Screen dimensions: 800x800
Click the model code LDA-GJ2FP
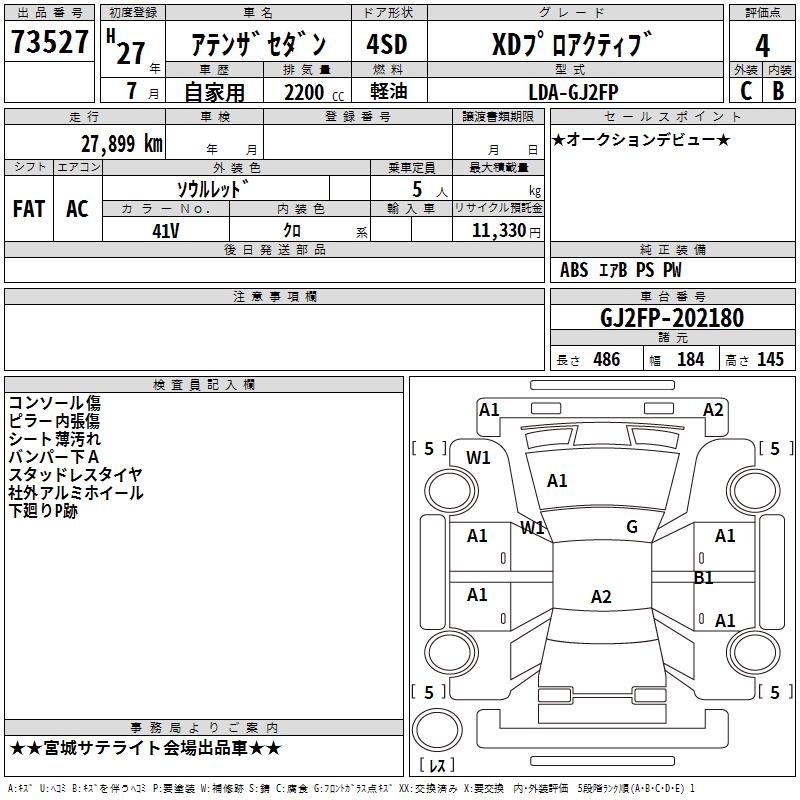tap(574, 90)
